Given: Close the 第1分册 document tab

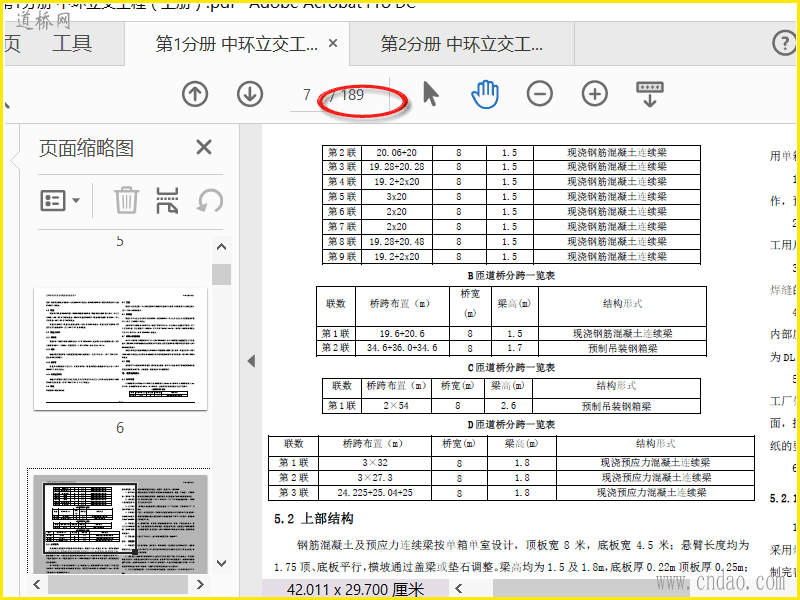Looking at the screenshot, I should (x=333, y=43).
